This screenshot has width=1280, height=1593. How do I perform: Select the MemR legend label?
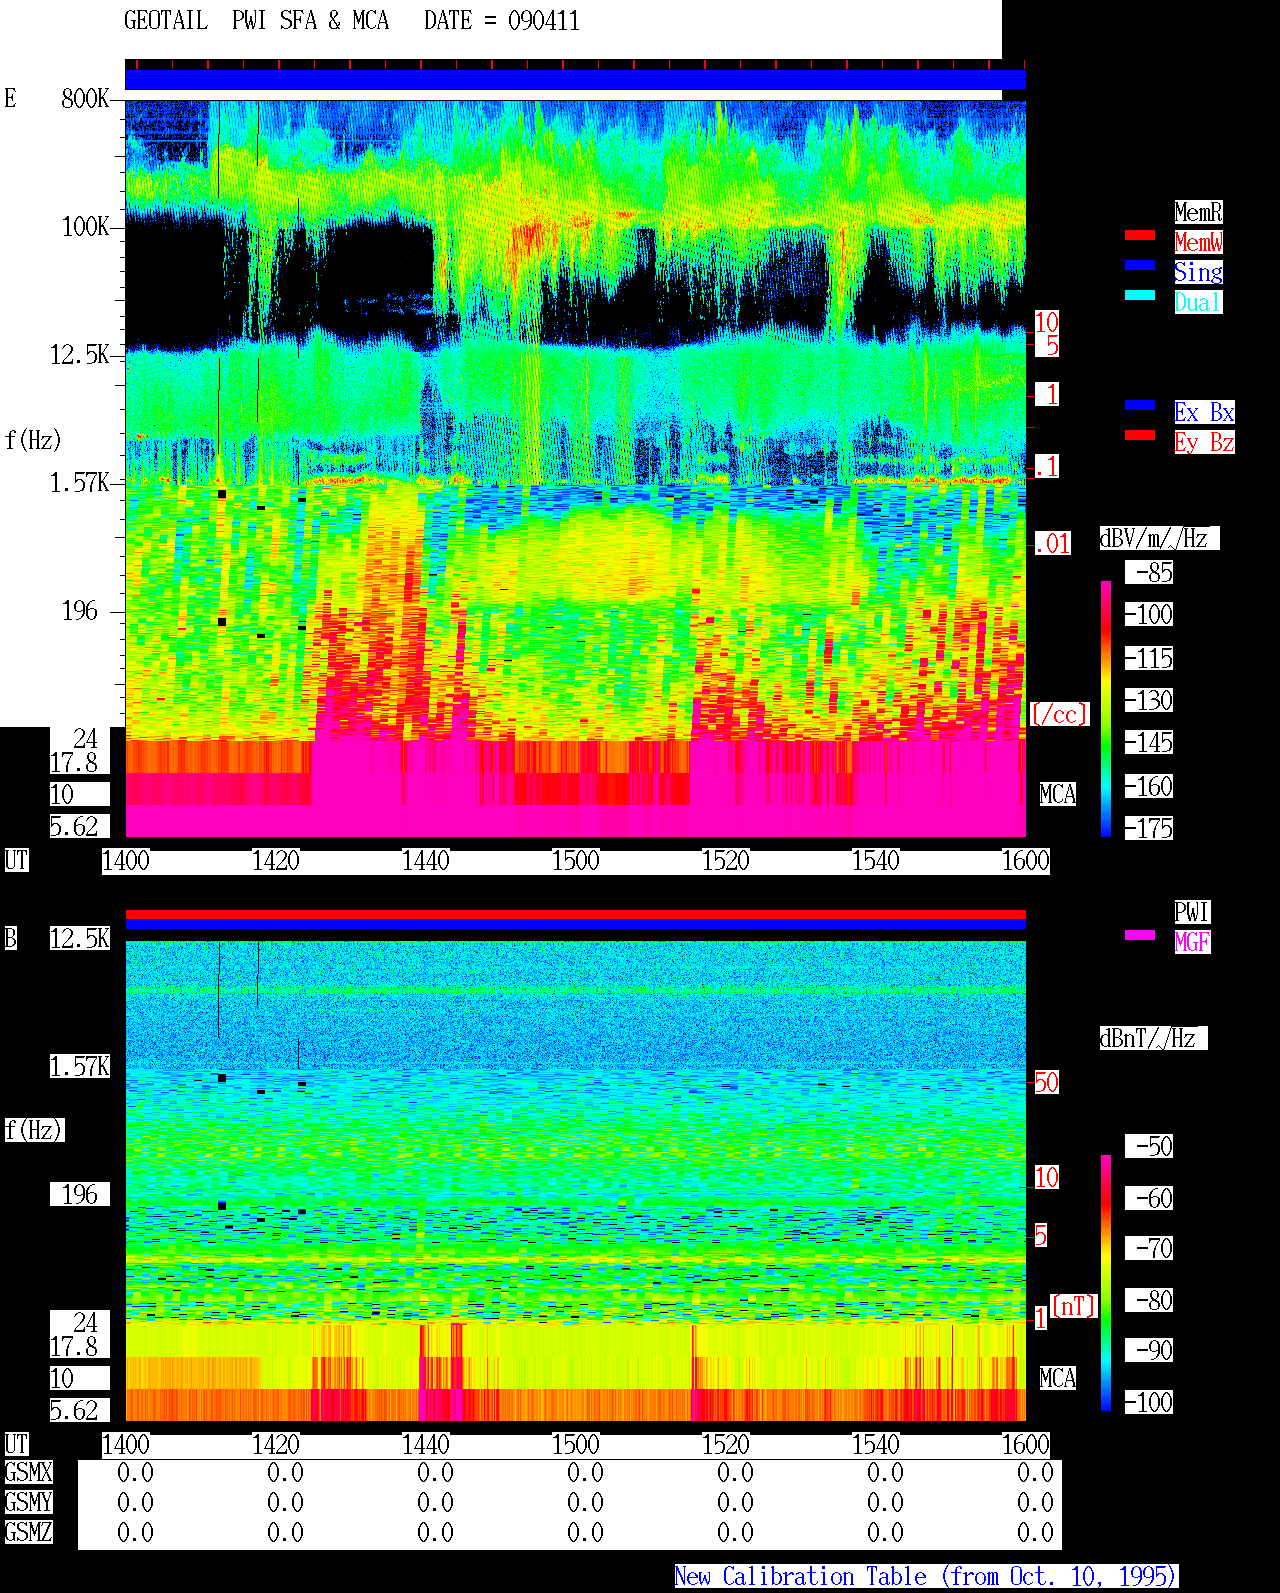coord(1198,212)
